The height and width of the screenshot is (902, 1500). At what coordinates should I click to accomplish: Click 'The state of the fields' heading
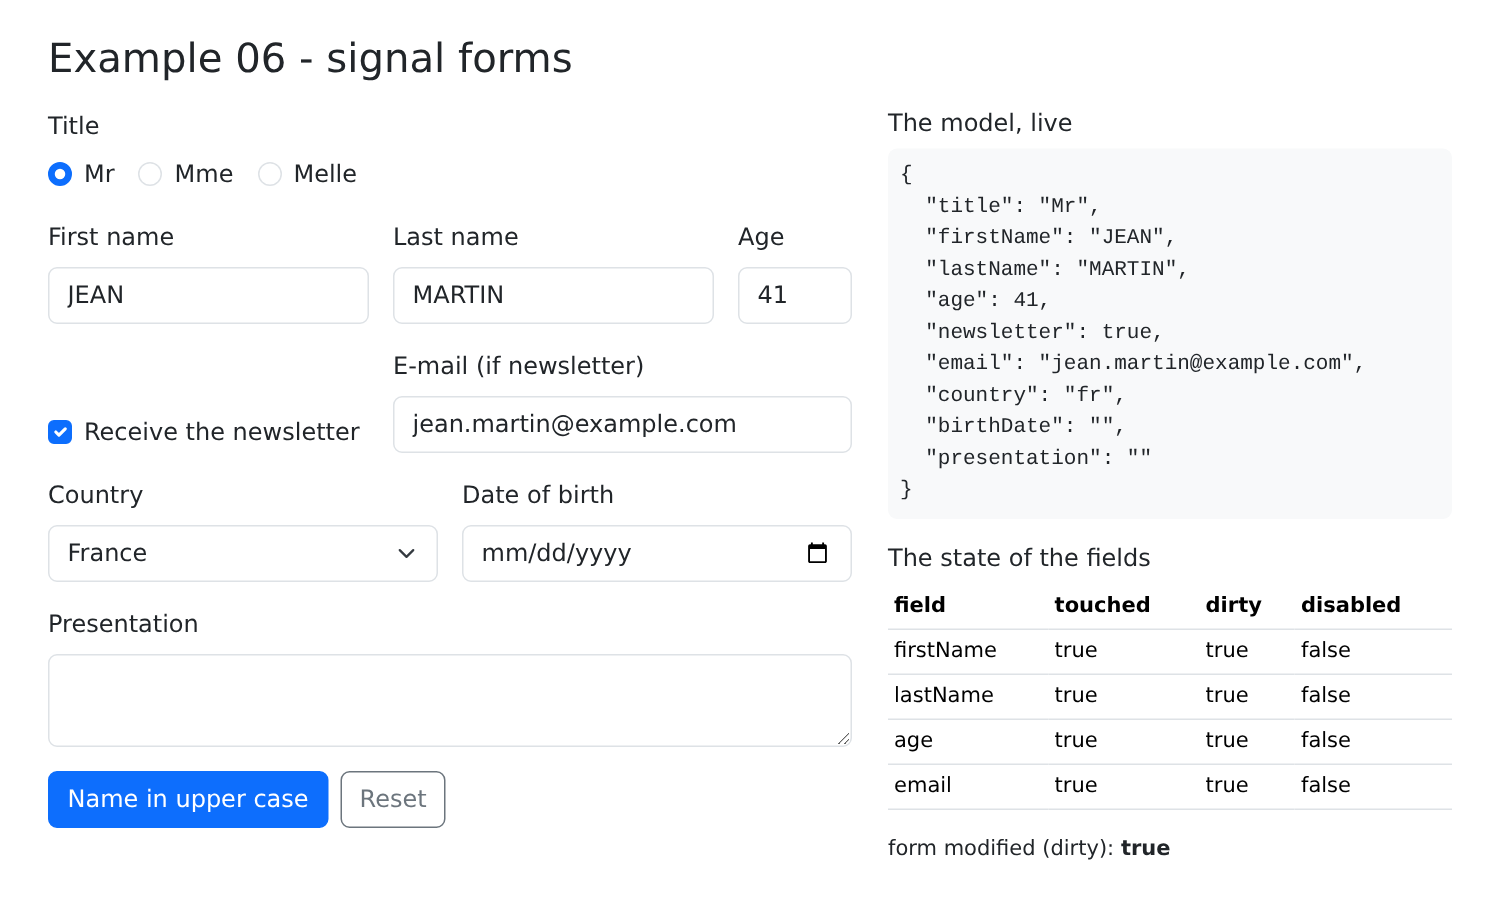(1019, 558)
